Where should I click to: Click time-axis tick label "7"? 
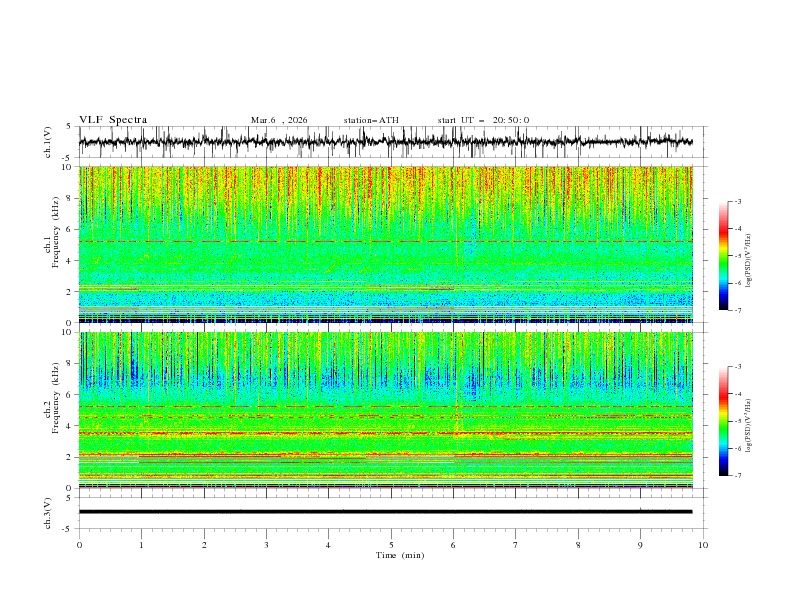coord(516,545)
